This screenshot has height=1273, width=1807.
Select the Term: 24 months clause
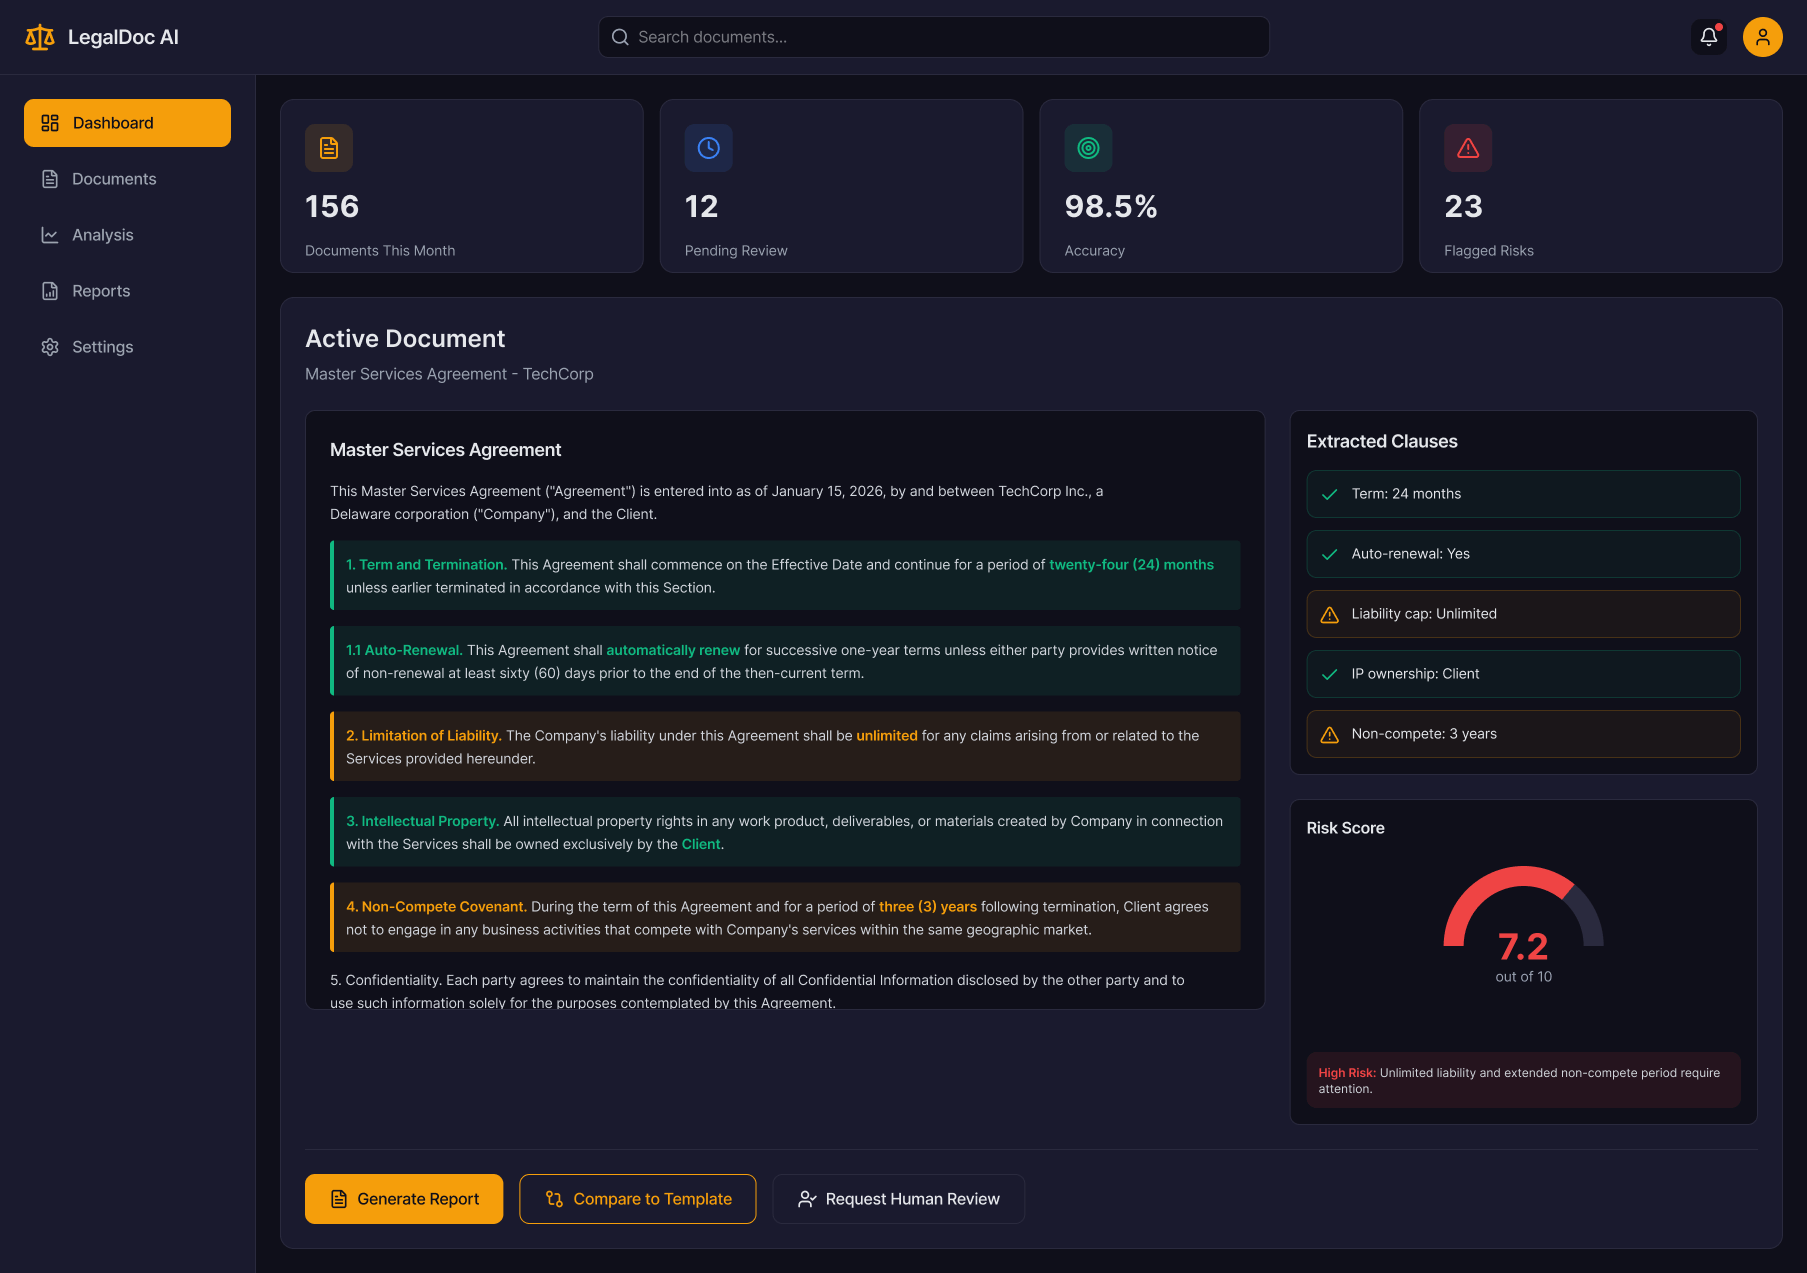(1522, 494)
